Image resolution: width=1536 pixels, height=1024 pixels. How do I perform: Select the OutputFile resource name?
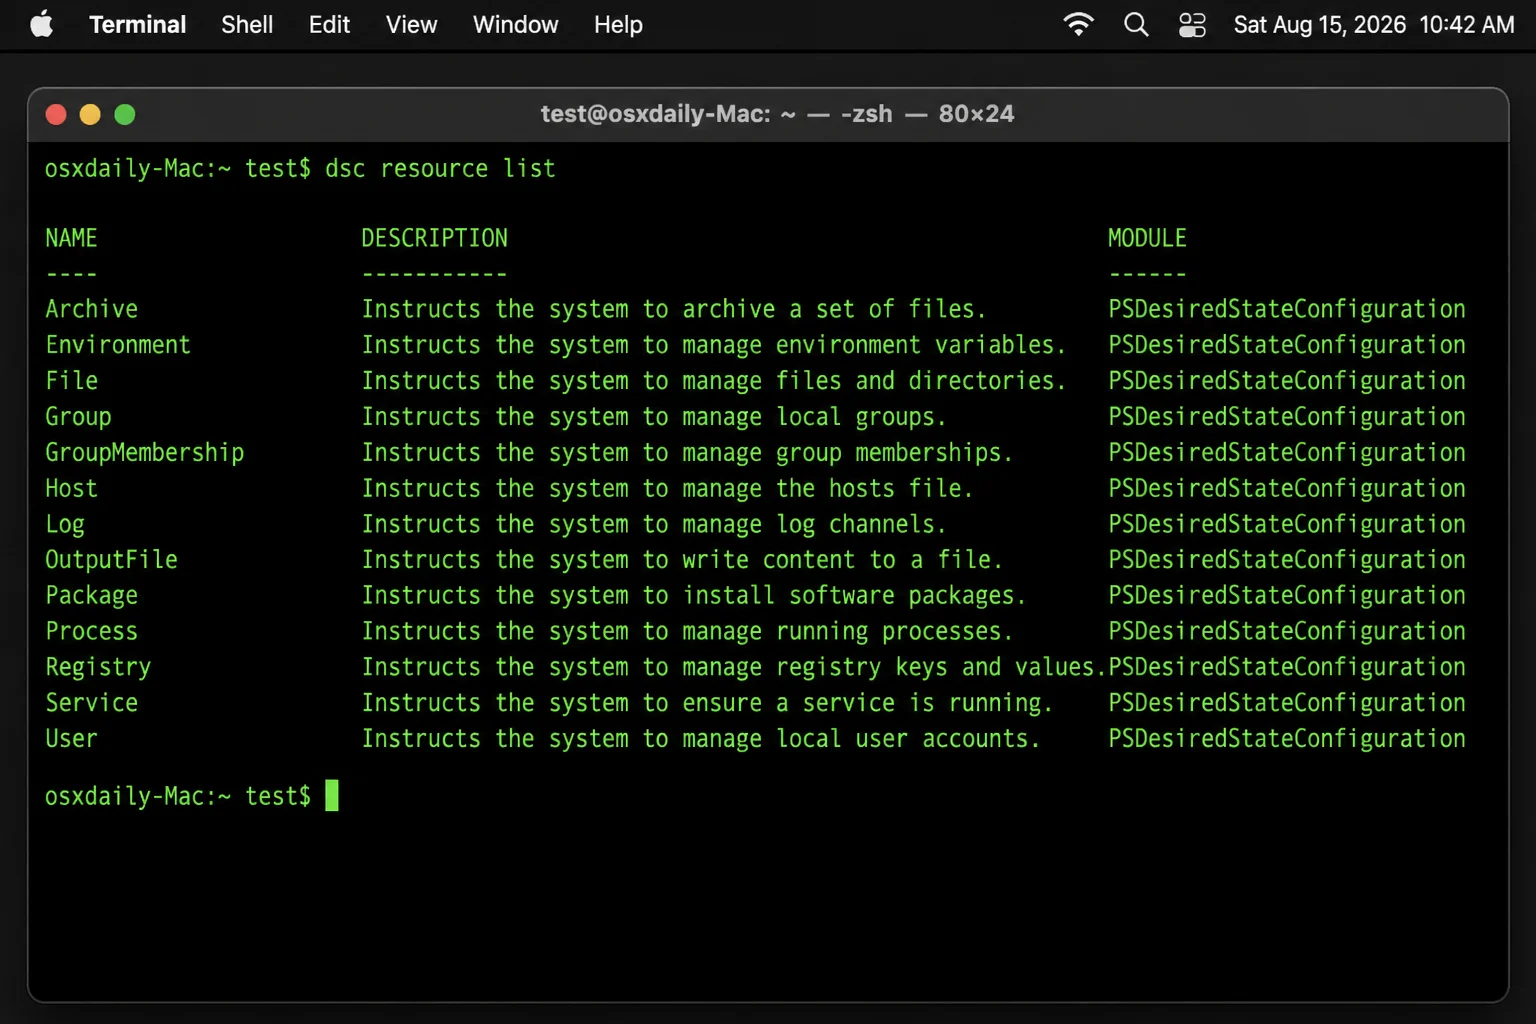tap(111, 560)
